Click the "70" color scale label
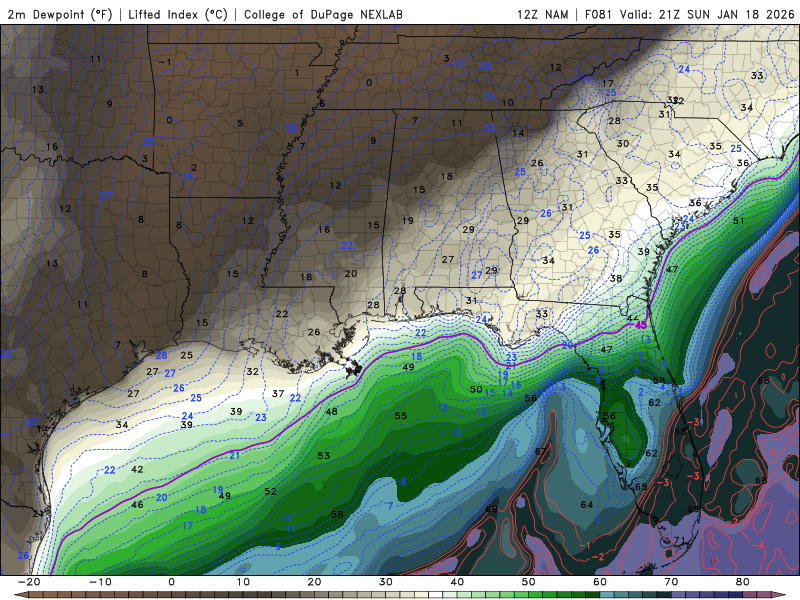Screen dimensions: 800x600 [x=671, y=582]
